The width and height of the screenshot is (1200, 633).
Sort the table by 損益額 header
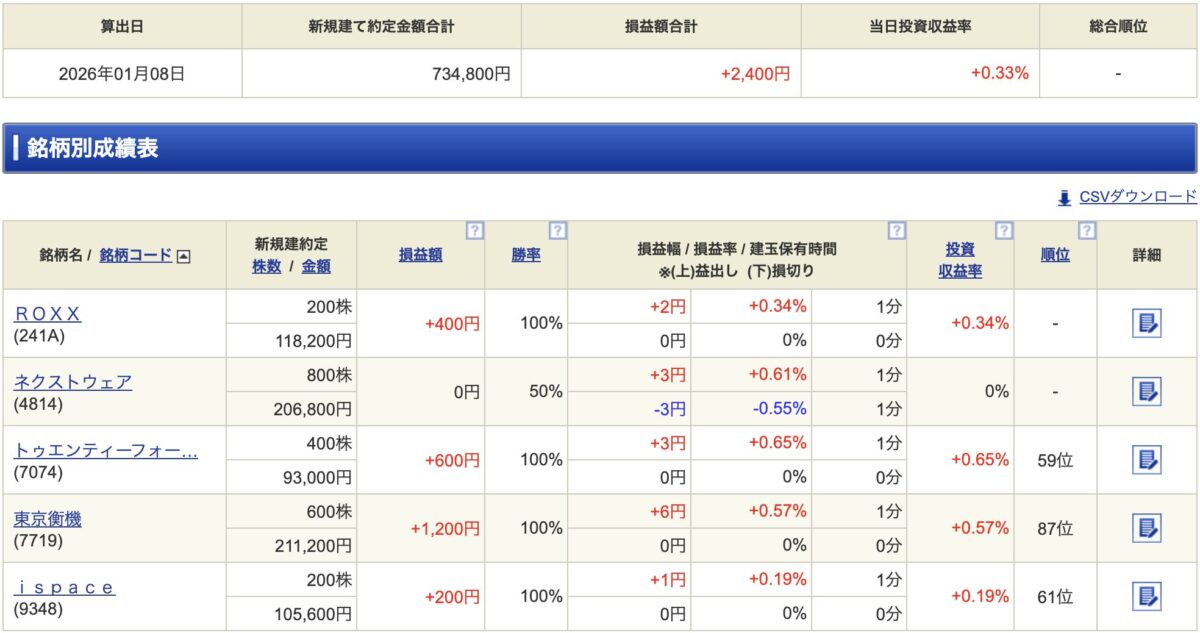pyautogui.click(x=420, y=255)
